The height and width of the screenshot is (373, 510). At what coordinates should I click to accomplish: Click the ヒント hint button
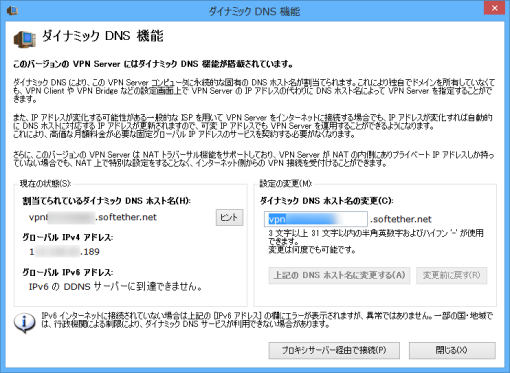click(x=229, y=217)
